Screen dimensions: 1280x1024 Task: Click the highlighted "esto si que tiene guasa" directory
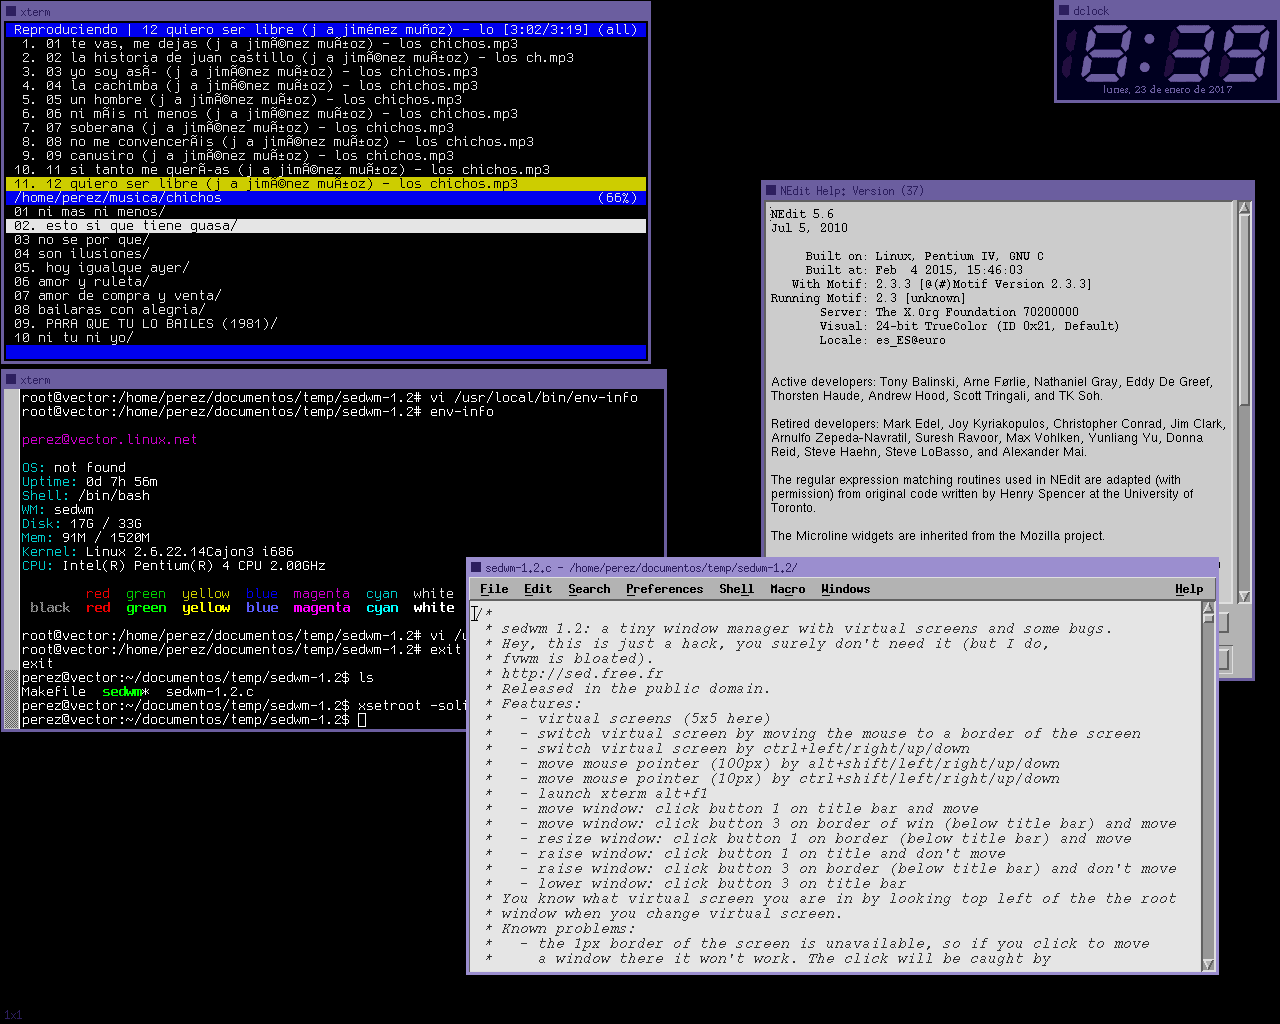click(x=126, y=226)
